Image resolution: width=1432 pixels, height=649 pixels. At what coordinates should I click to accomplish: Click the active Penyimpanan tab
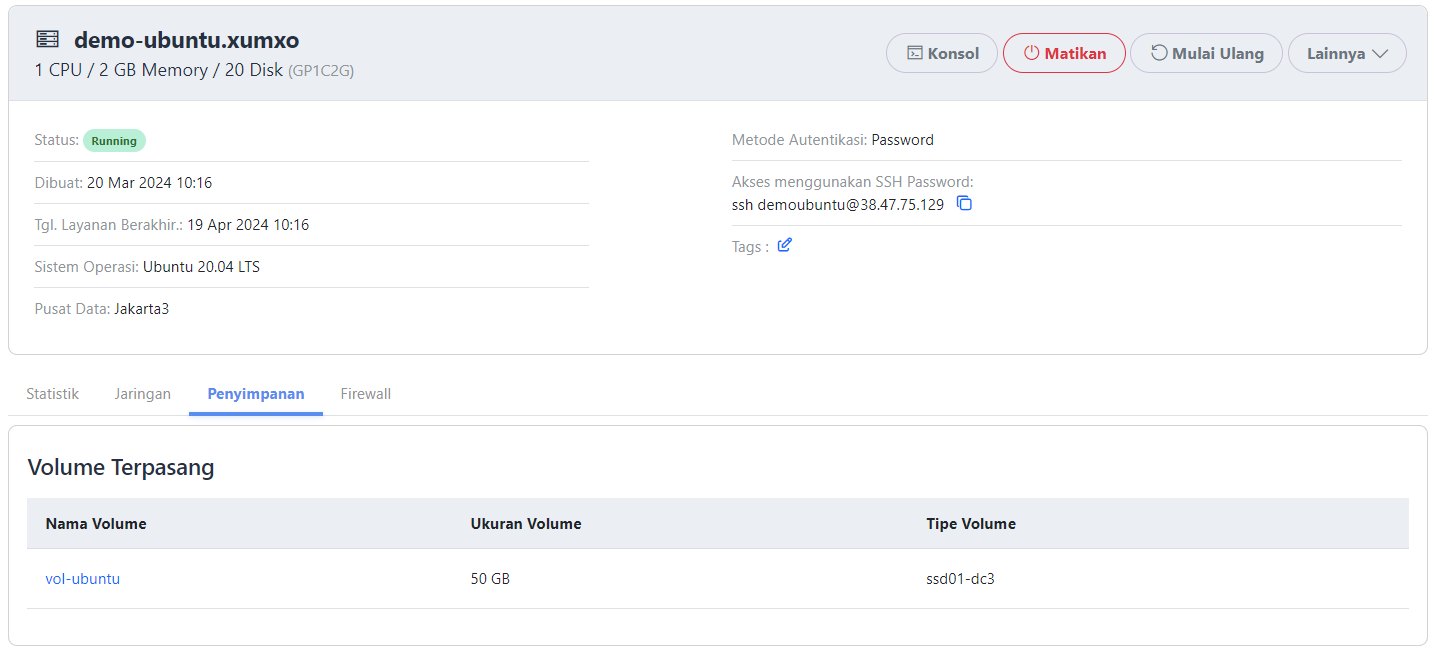(255, 393)
